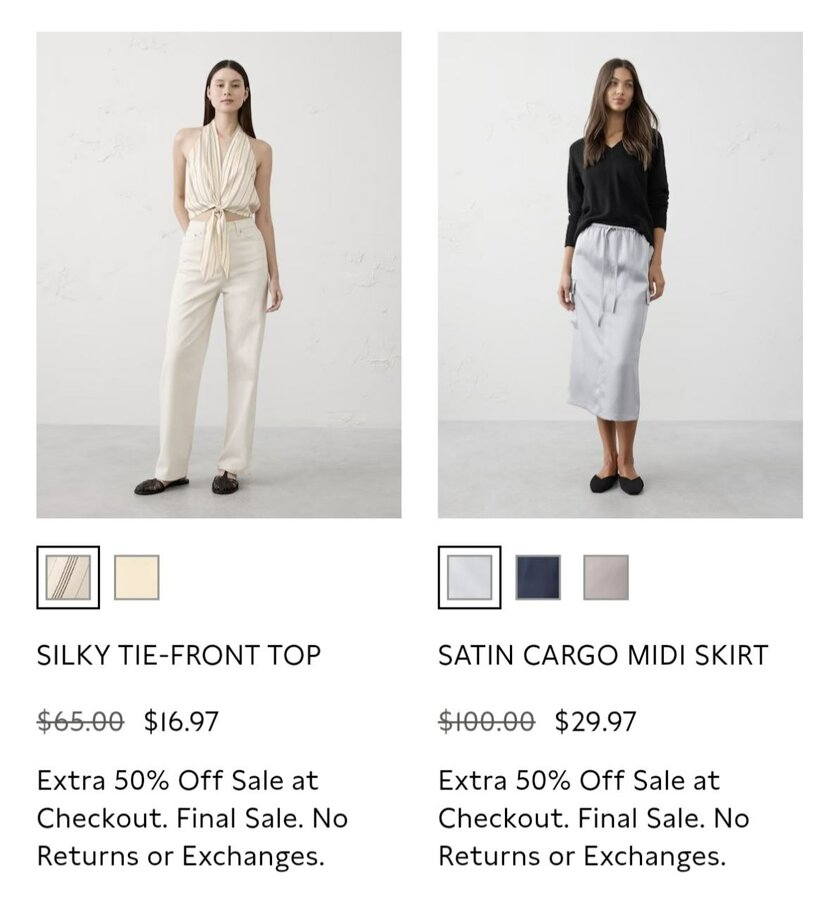Click the Extra 50% Off text under the top

pyautogui.click(x=128, y=781)
